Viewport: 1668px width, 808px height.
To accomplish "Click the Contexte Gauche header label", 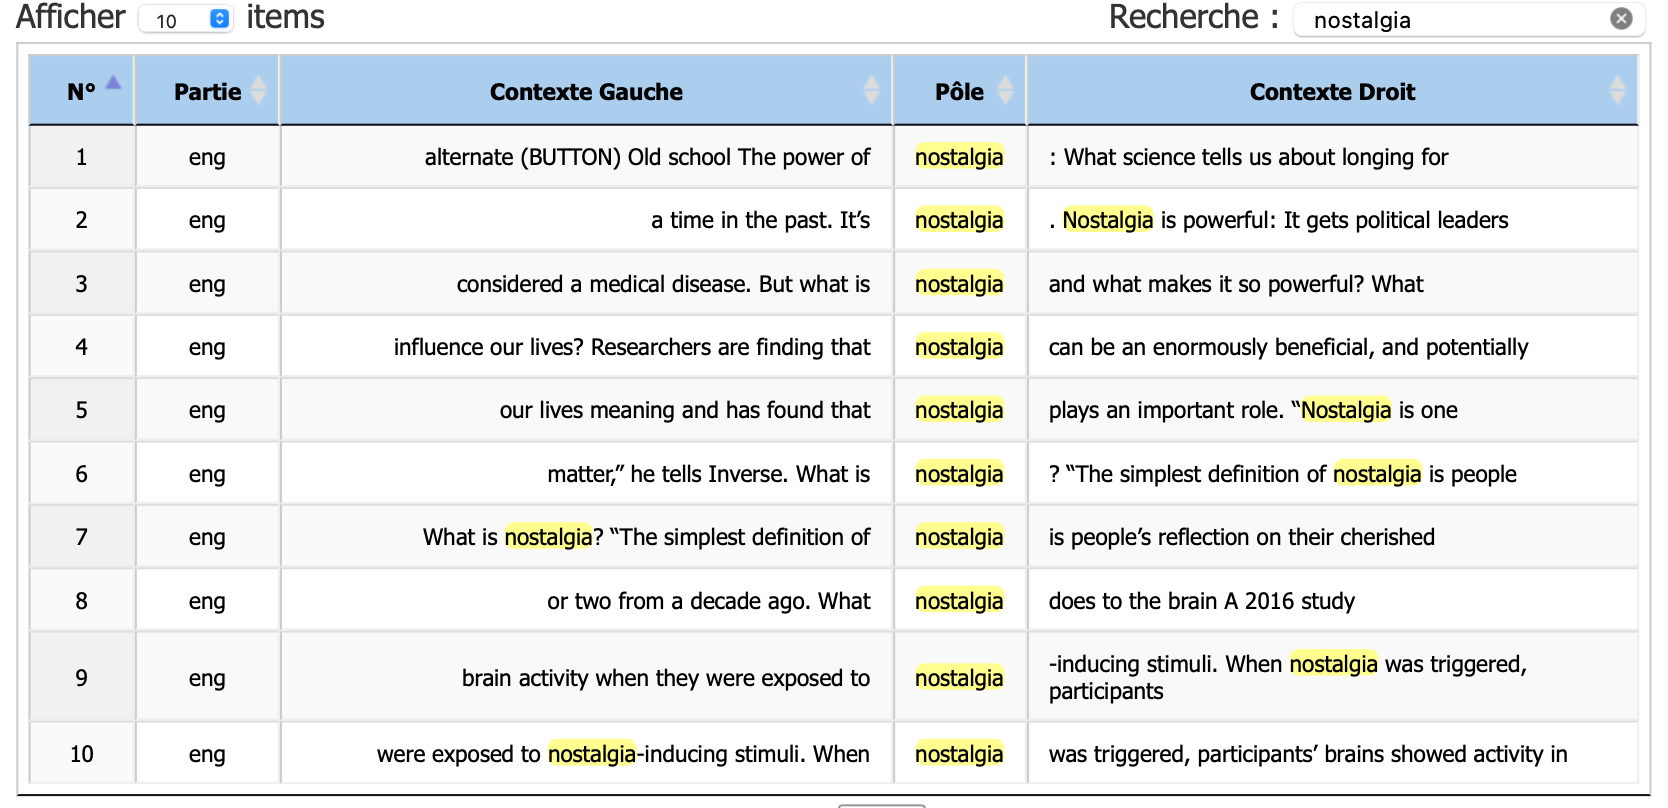I will click(586, 92).
